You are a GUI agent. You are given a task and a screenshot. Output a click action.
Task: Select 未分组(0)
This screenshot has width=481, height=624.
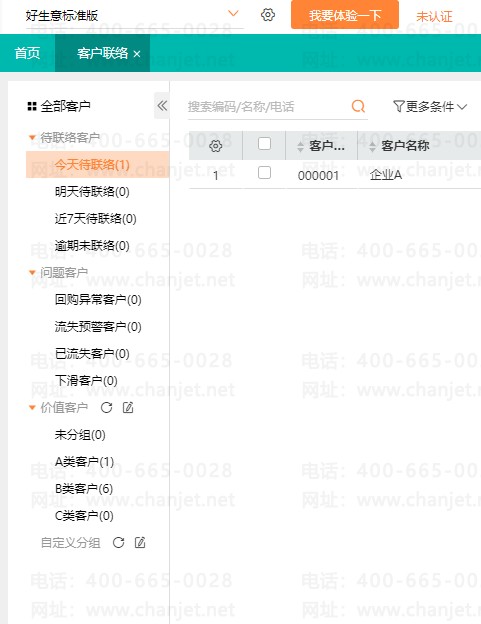[80, 435]
